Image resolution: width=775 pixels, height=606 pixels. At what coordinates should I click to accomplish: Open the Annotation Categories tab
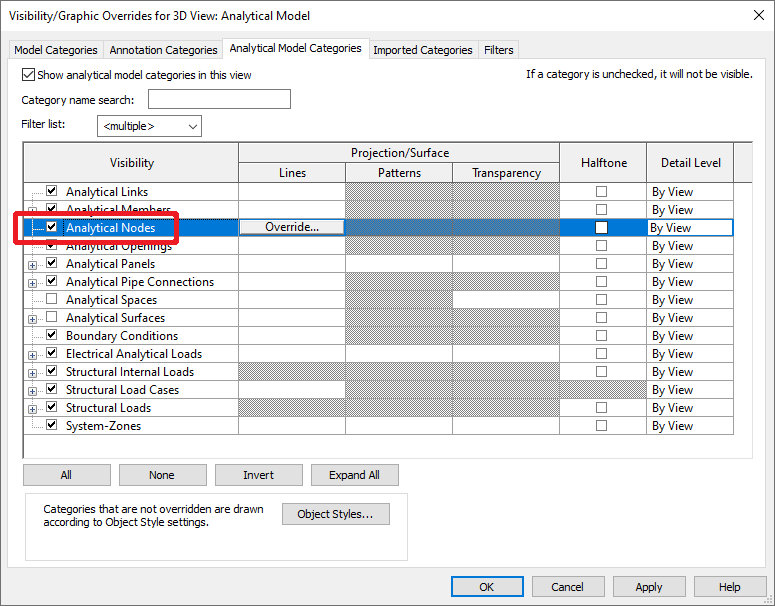[x=163, y=50]
